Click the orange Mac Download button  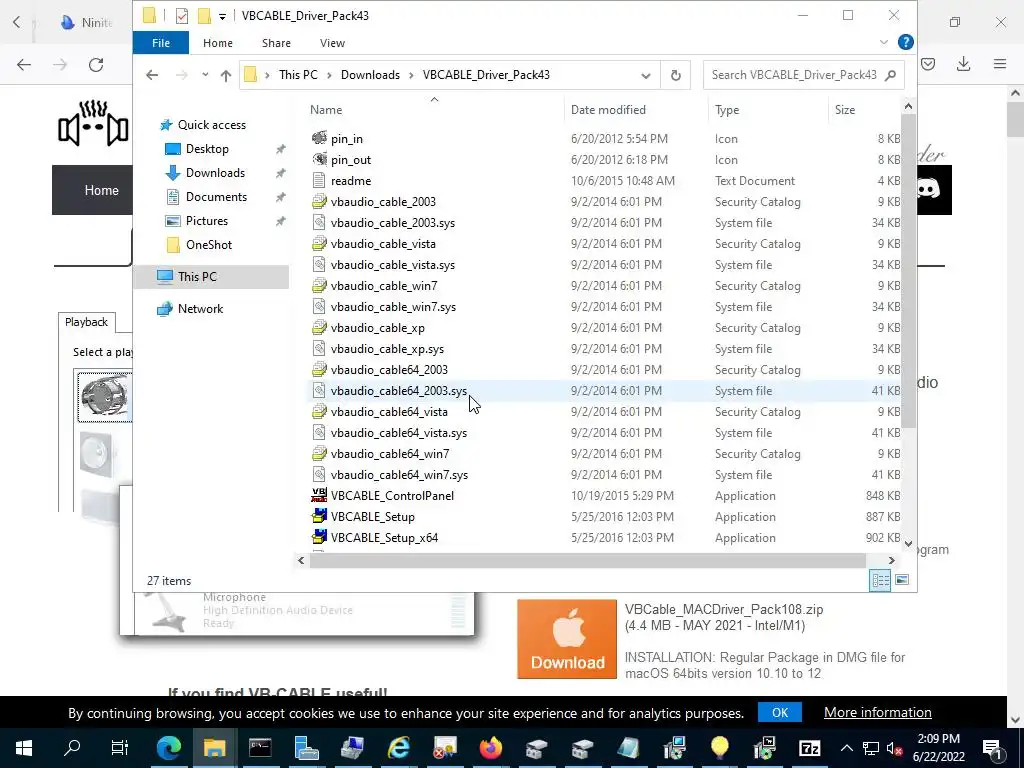566,639
